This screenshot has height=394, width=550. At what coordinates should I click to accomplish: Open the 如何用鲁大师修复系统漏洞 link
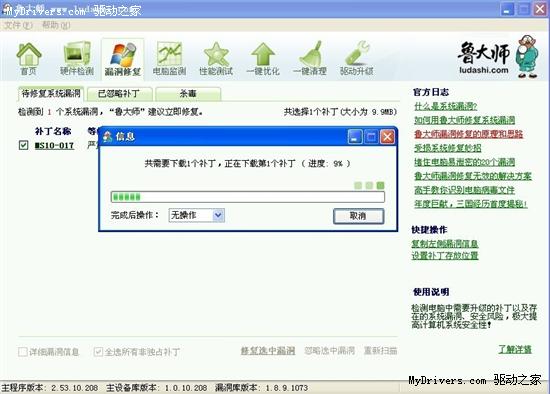tap(464, 120)
